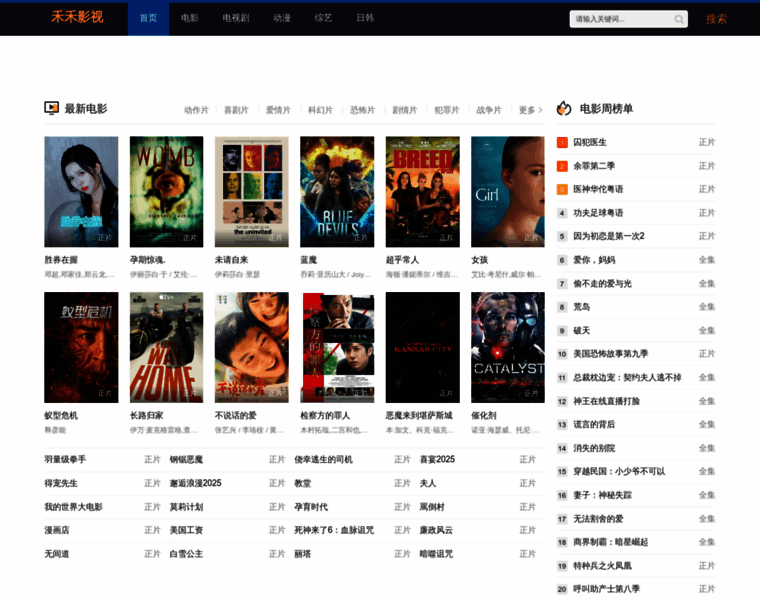Open the 蚁型危机 movie poster

click(x=81, y=347)
